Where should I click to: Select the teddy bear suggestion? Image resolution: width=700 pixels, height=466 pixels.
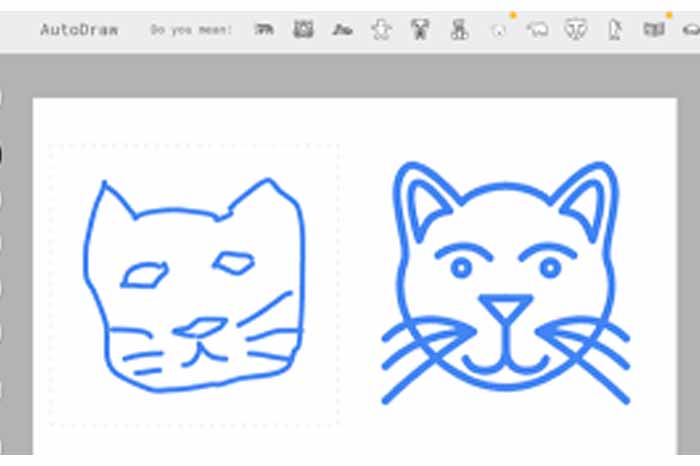[x=459, y=30]
